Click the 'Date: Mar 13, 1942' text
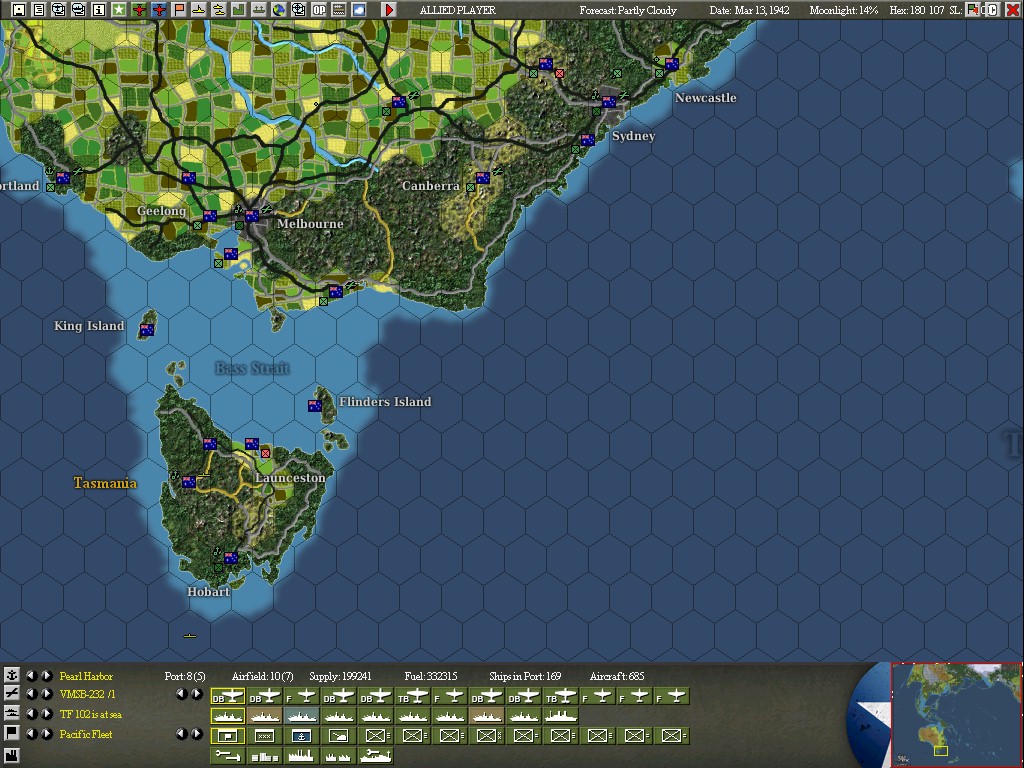 point(750,10)
